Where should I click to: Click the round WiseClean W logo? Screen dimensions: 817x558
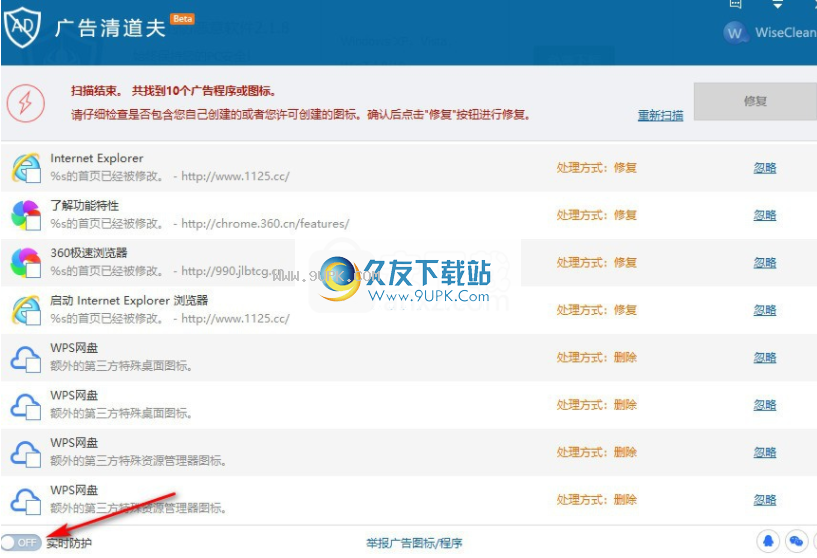point(735,33)
